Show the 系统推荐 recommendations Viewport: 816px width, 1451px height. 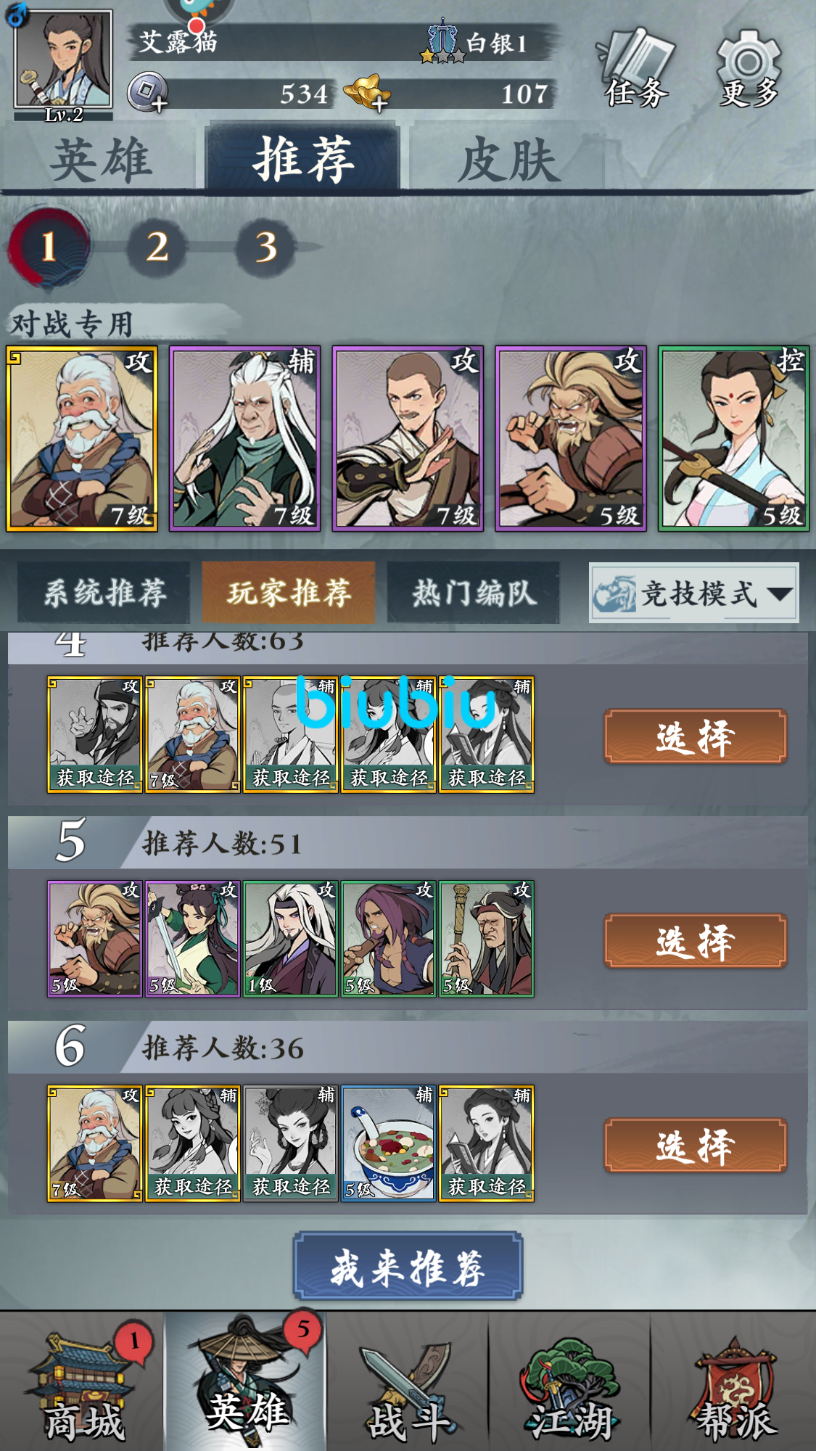[x=105, y=593]
